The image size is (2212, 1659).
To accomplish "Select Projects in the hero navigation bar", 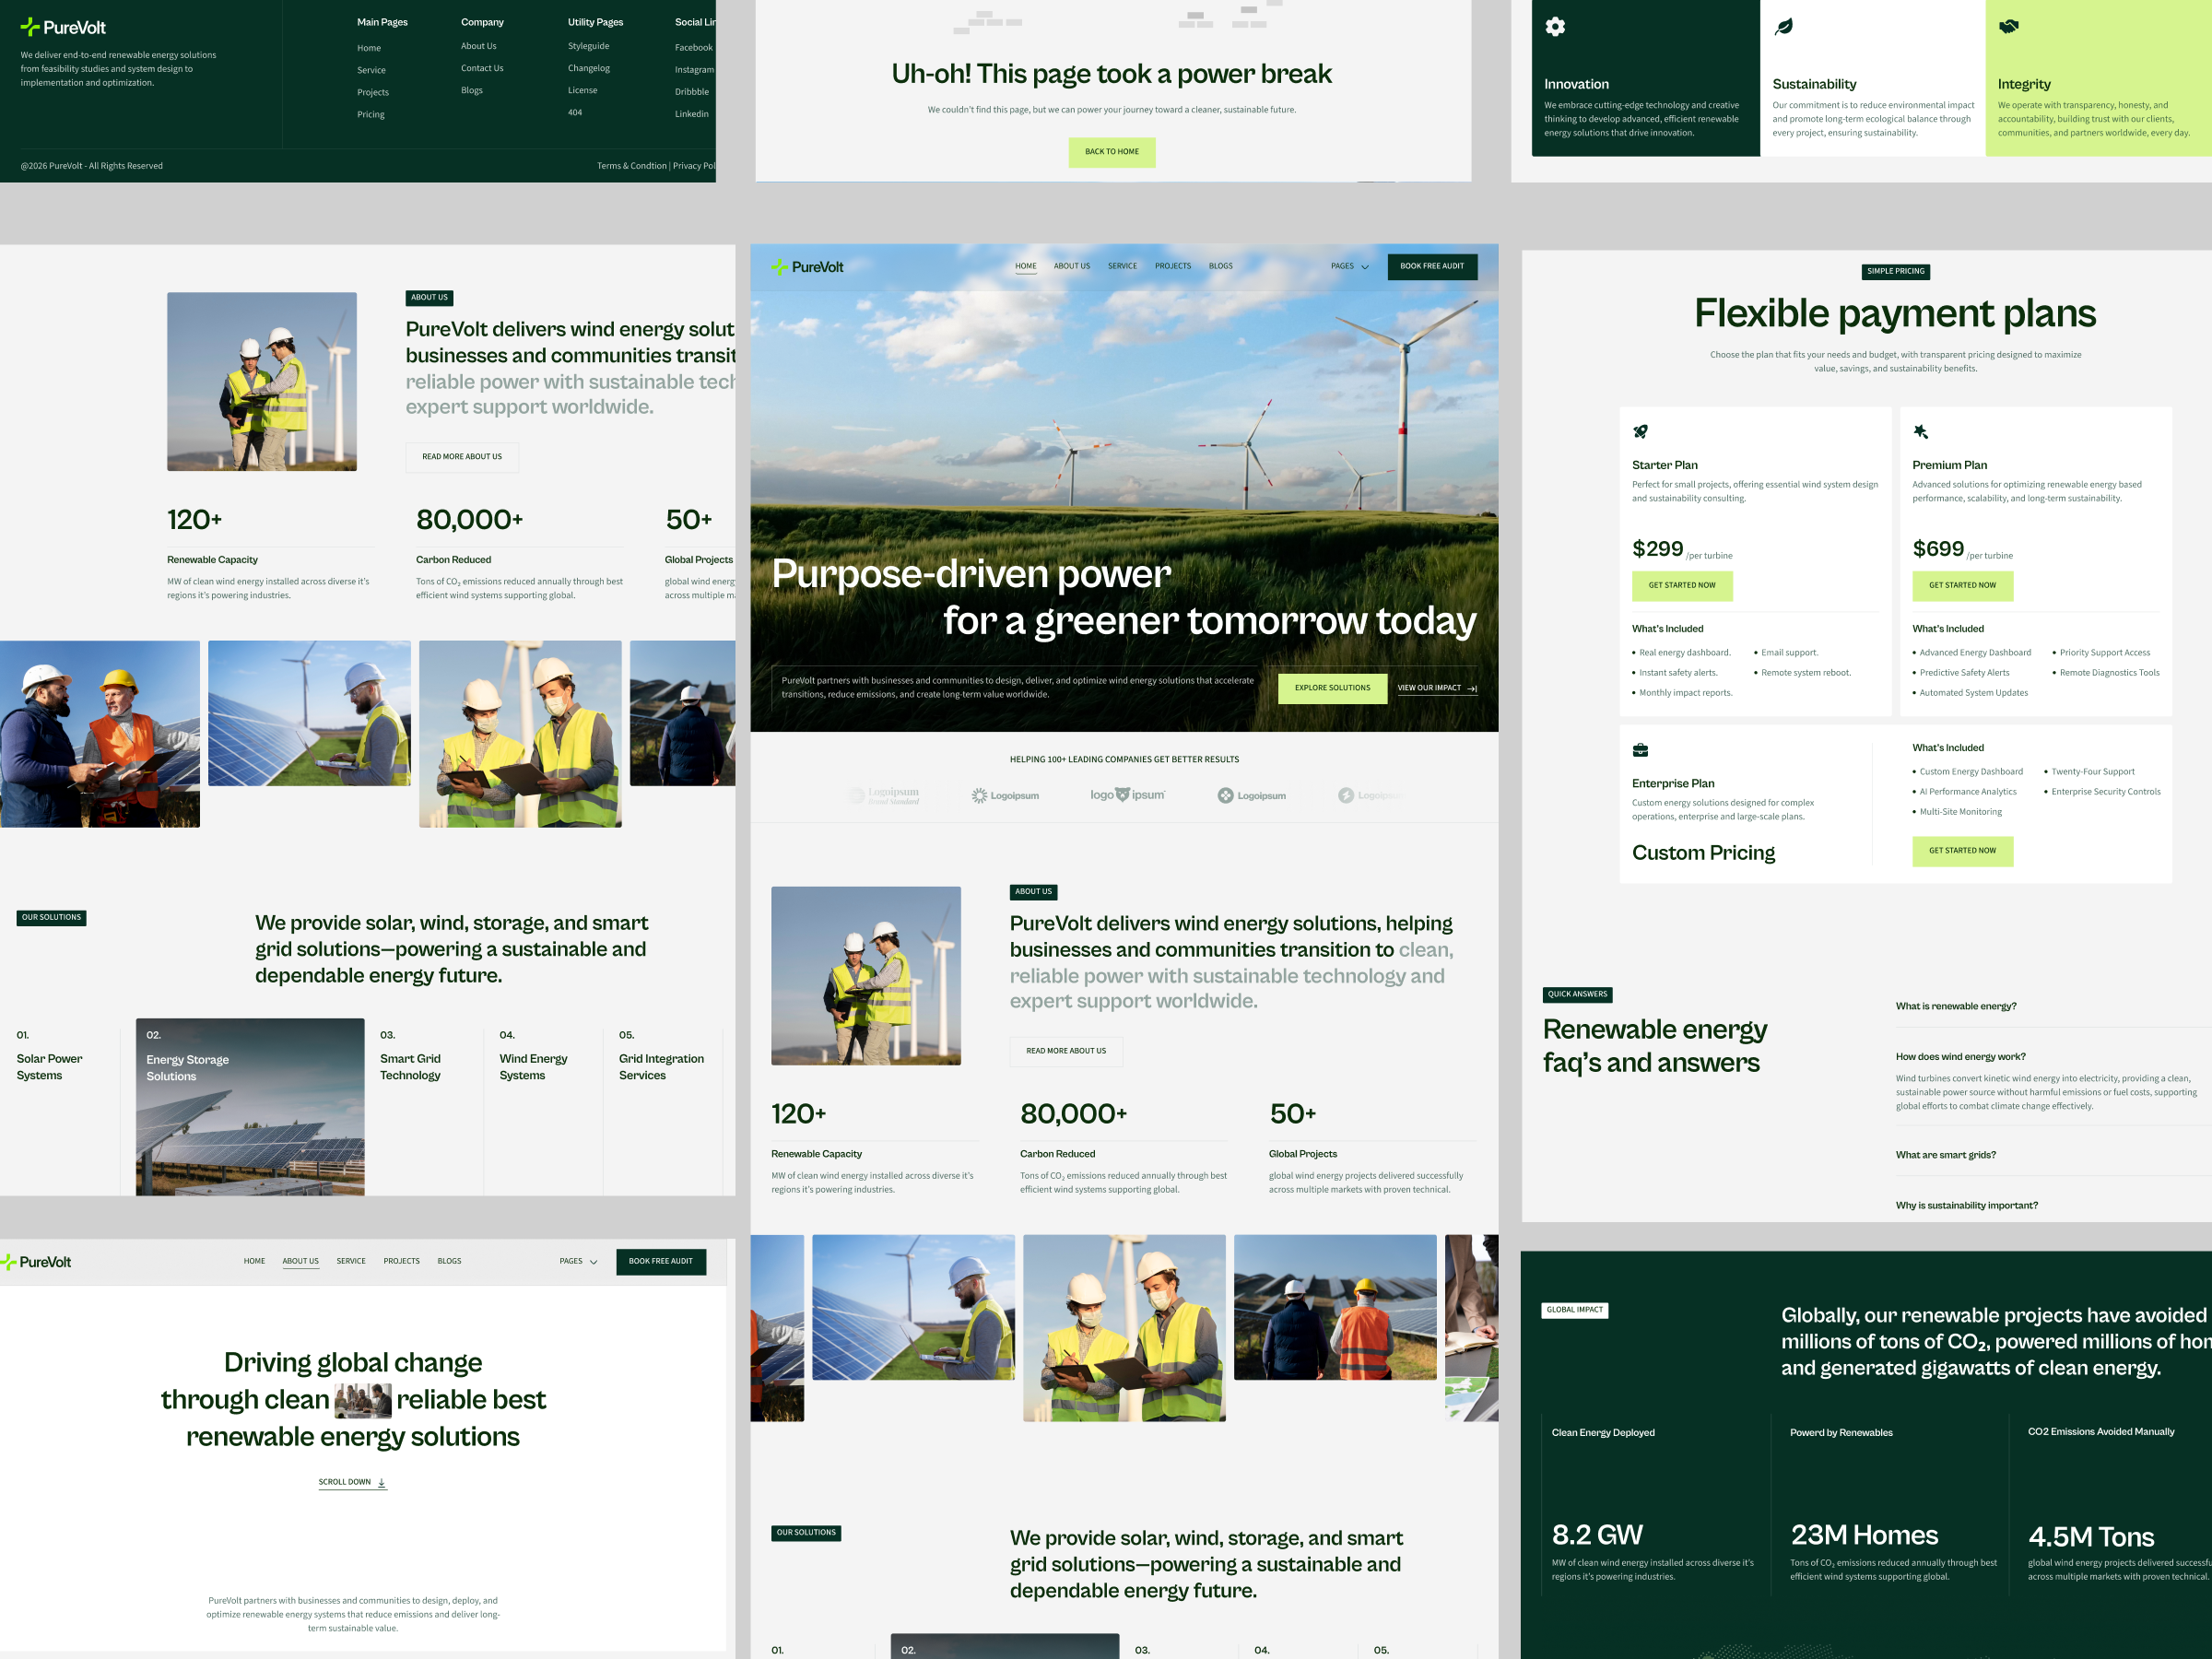I will coord(1173,266).
